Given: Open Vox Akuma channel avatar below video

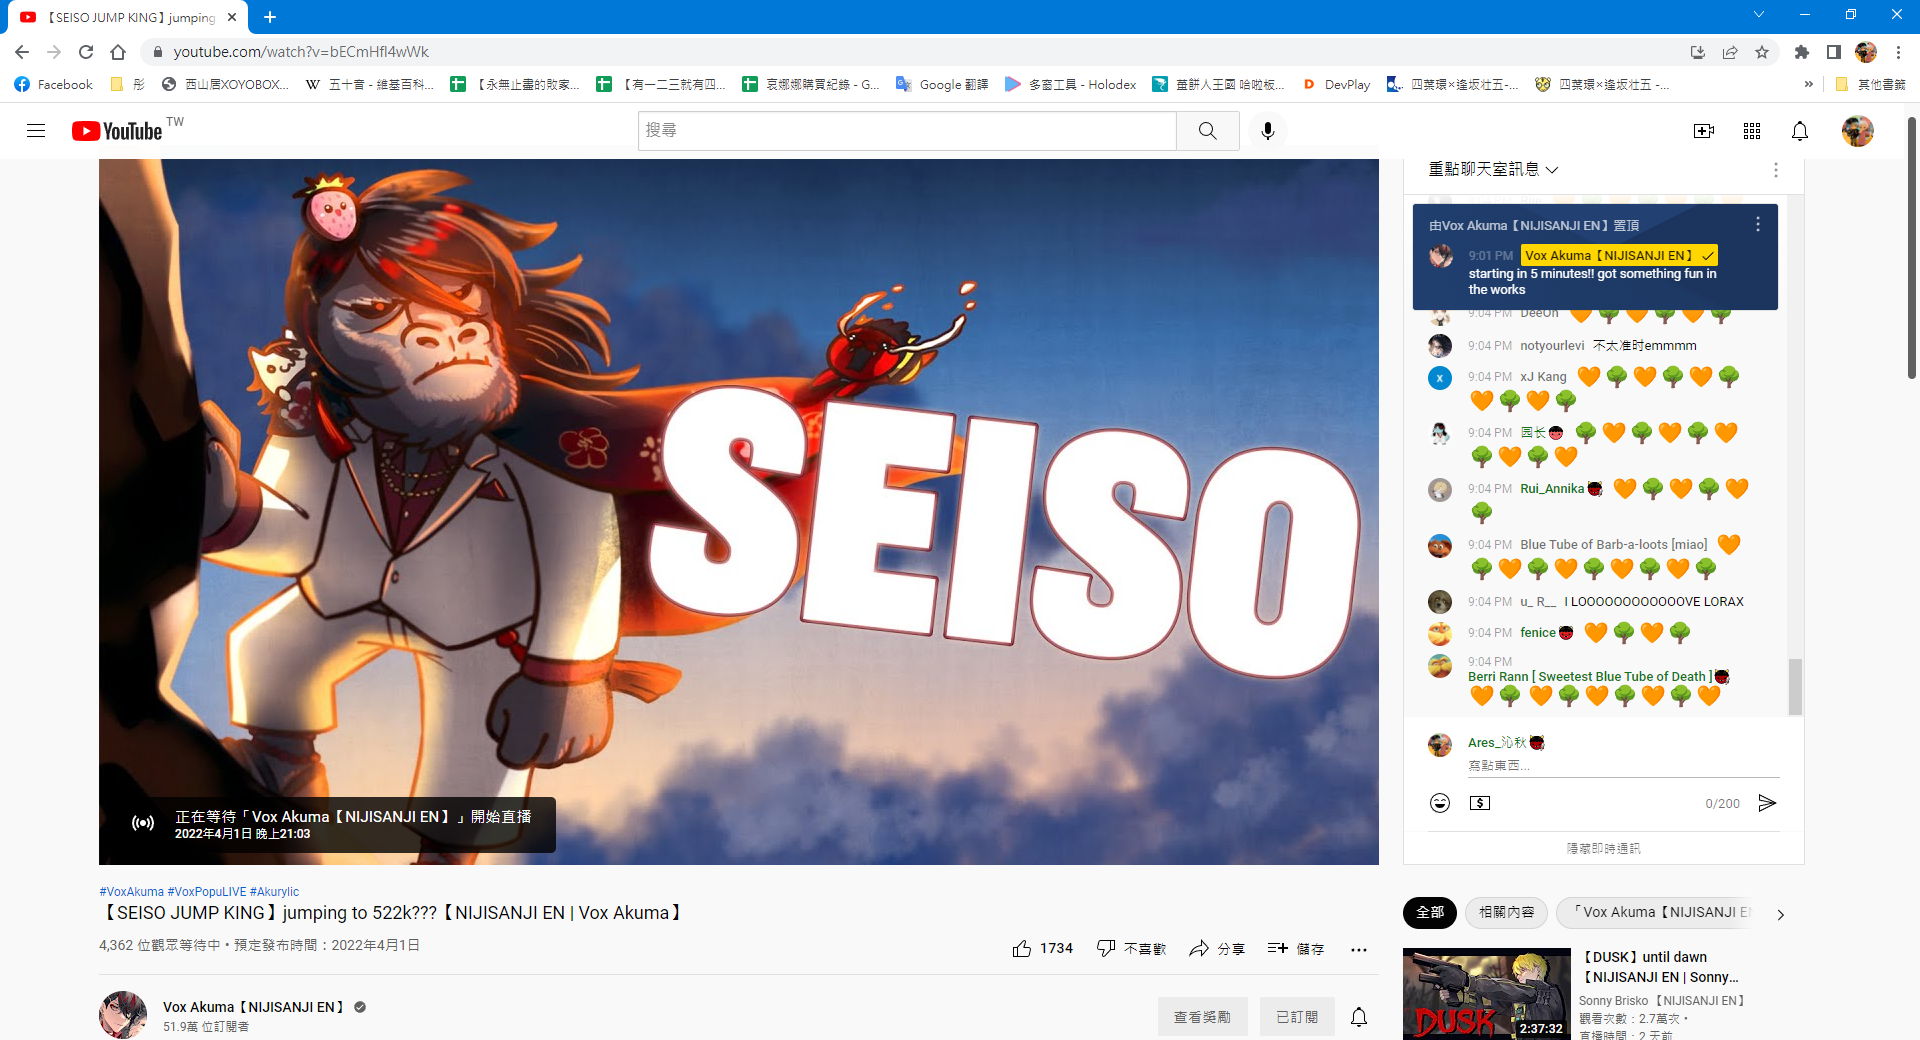Looking at the screenshot, I should pos(123,1015).
